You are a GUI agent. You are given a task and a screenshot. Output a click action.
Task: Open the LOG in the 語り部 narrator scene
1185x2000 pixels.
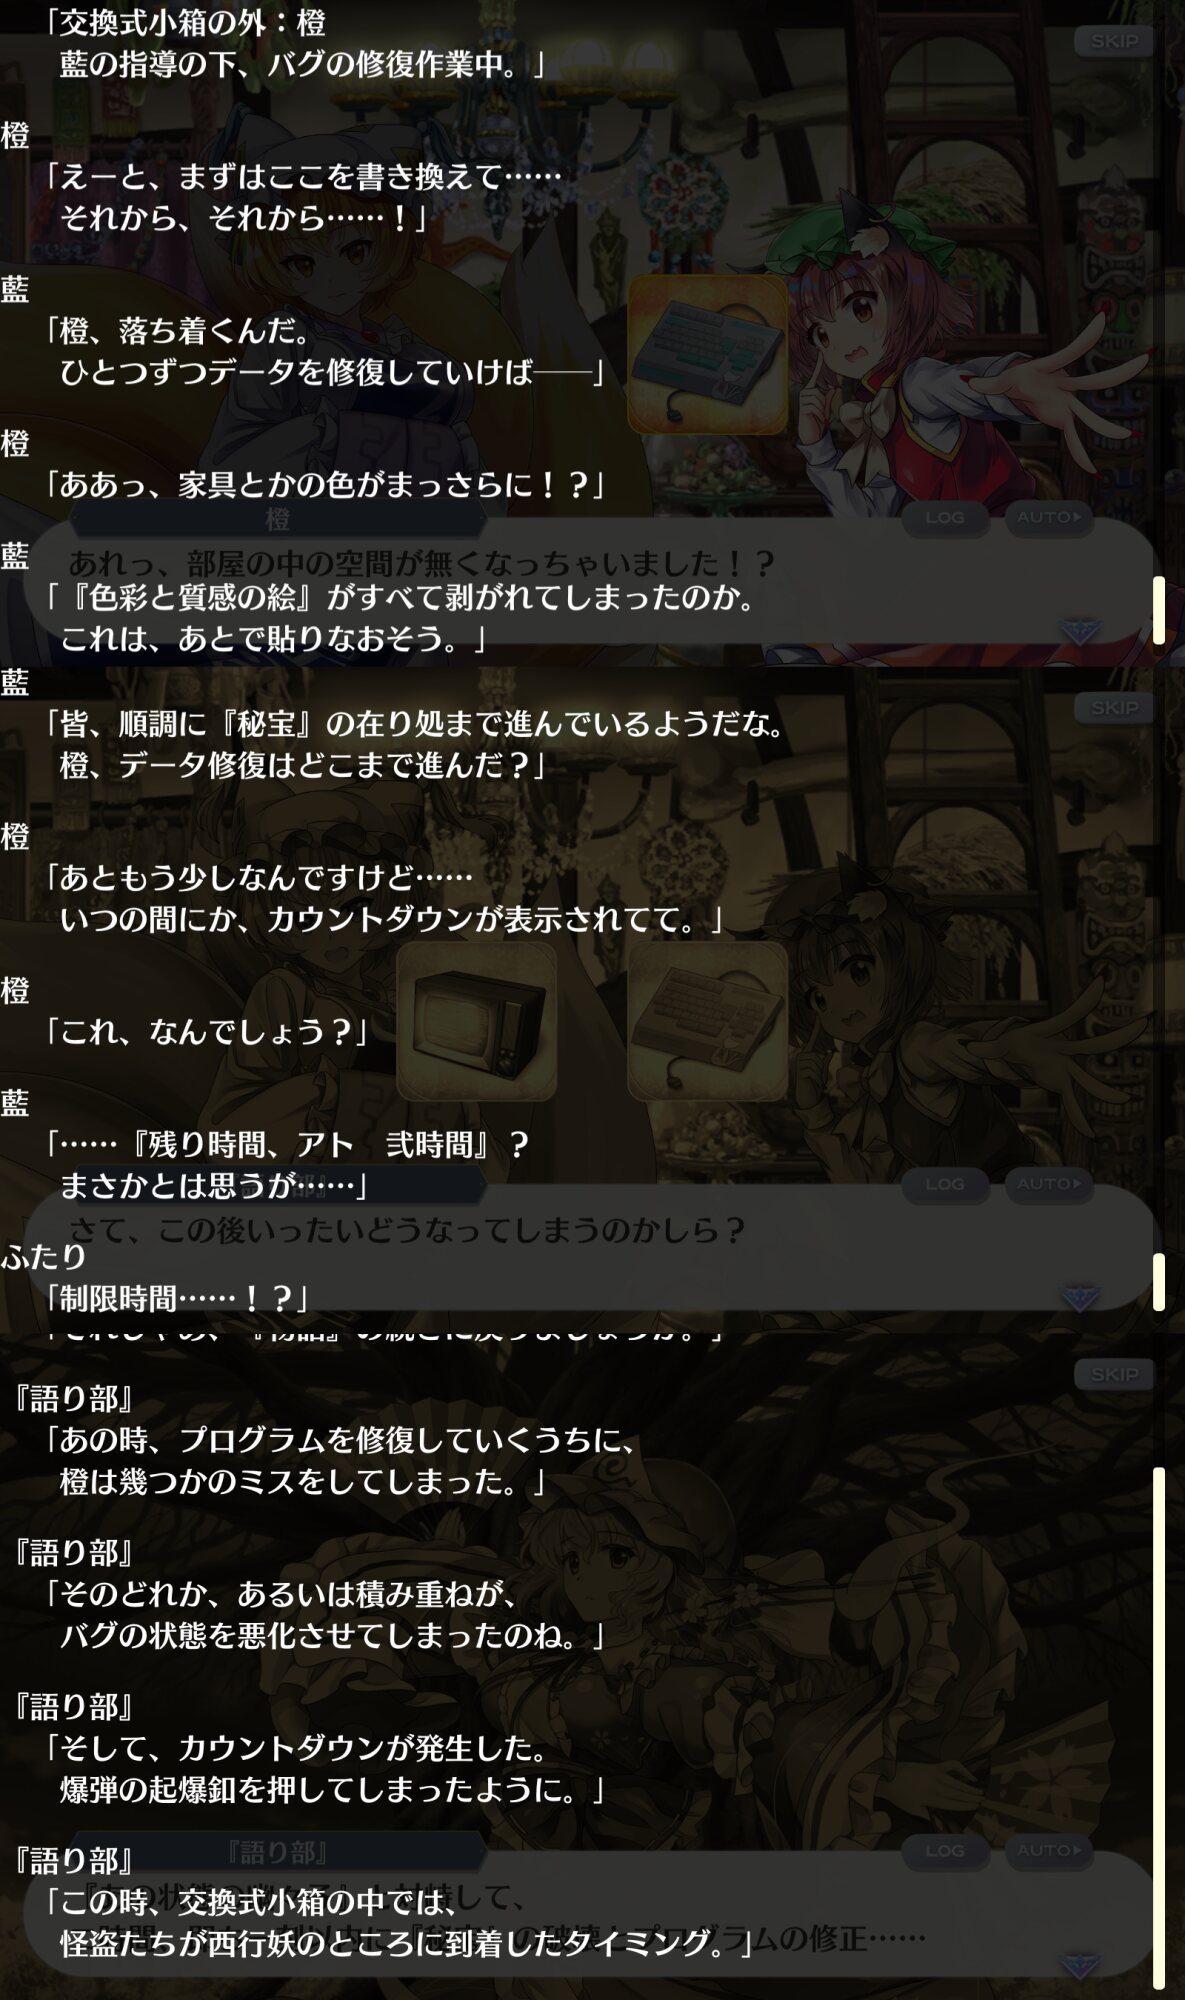(945, 1850)
